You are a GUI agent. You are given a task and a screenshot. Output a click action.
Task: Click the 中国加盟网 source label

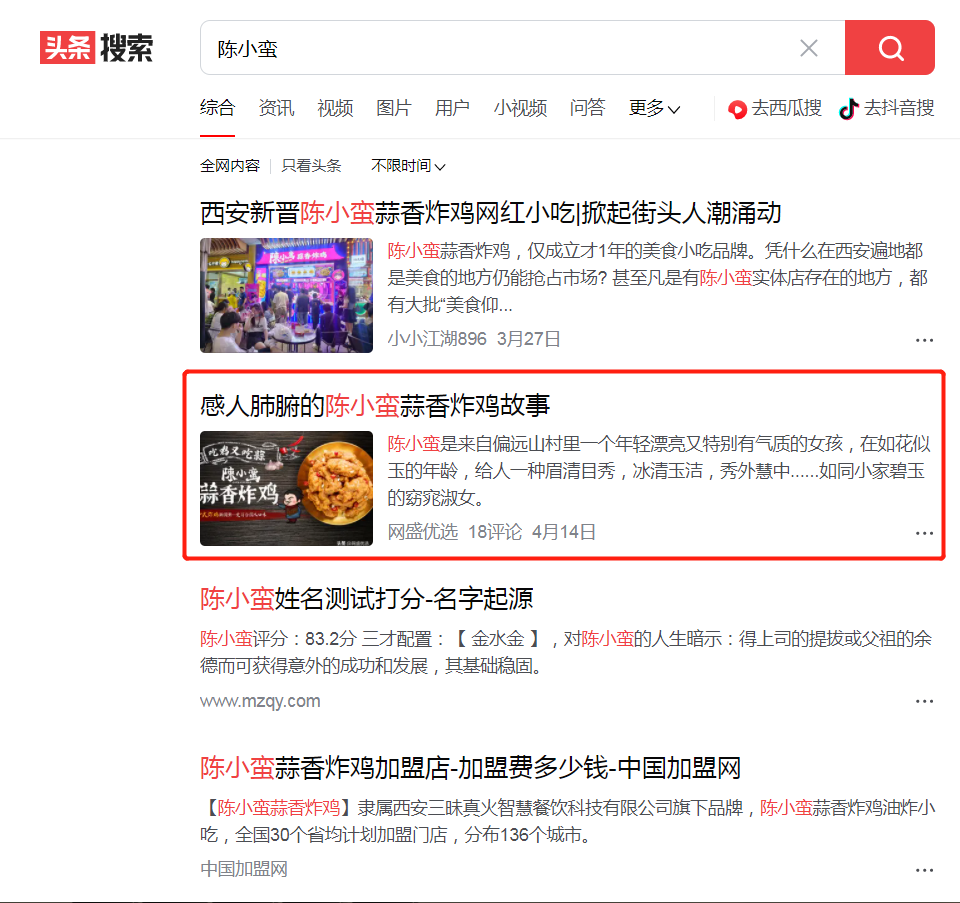point(244,869)
